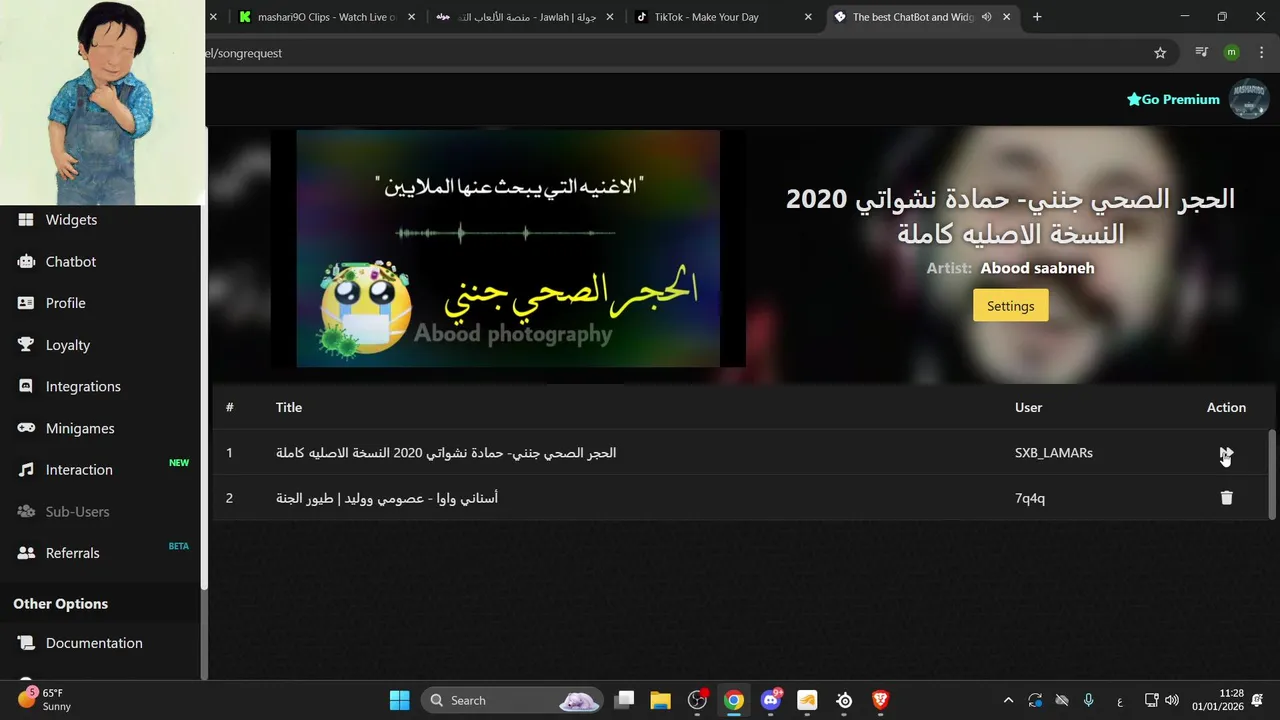Click the Widgets sidebar icon
The height and width of the screenshot is (720, 1280).
[26, 220]
